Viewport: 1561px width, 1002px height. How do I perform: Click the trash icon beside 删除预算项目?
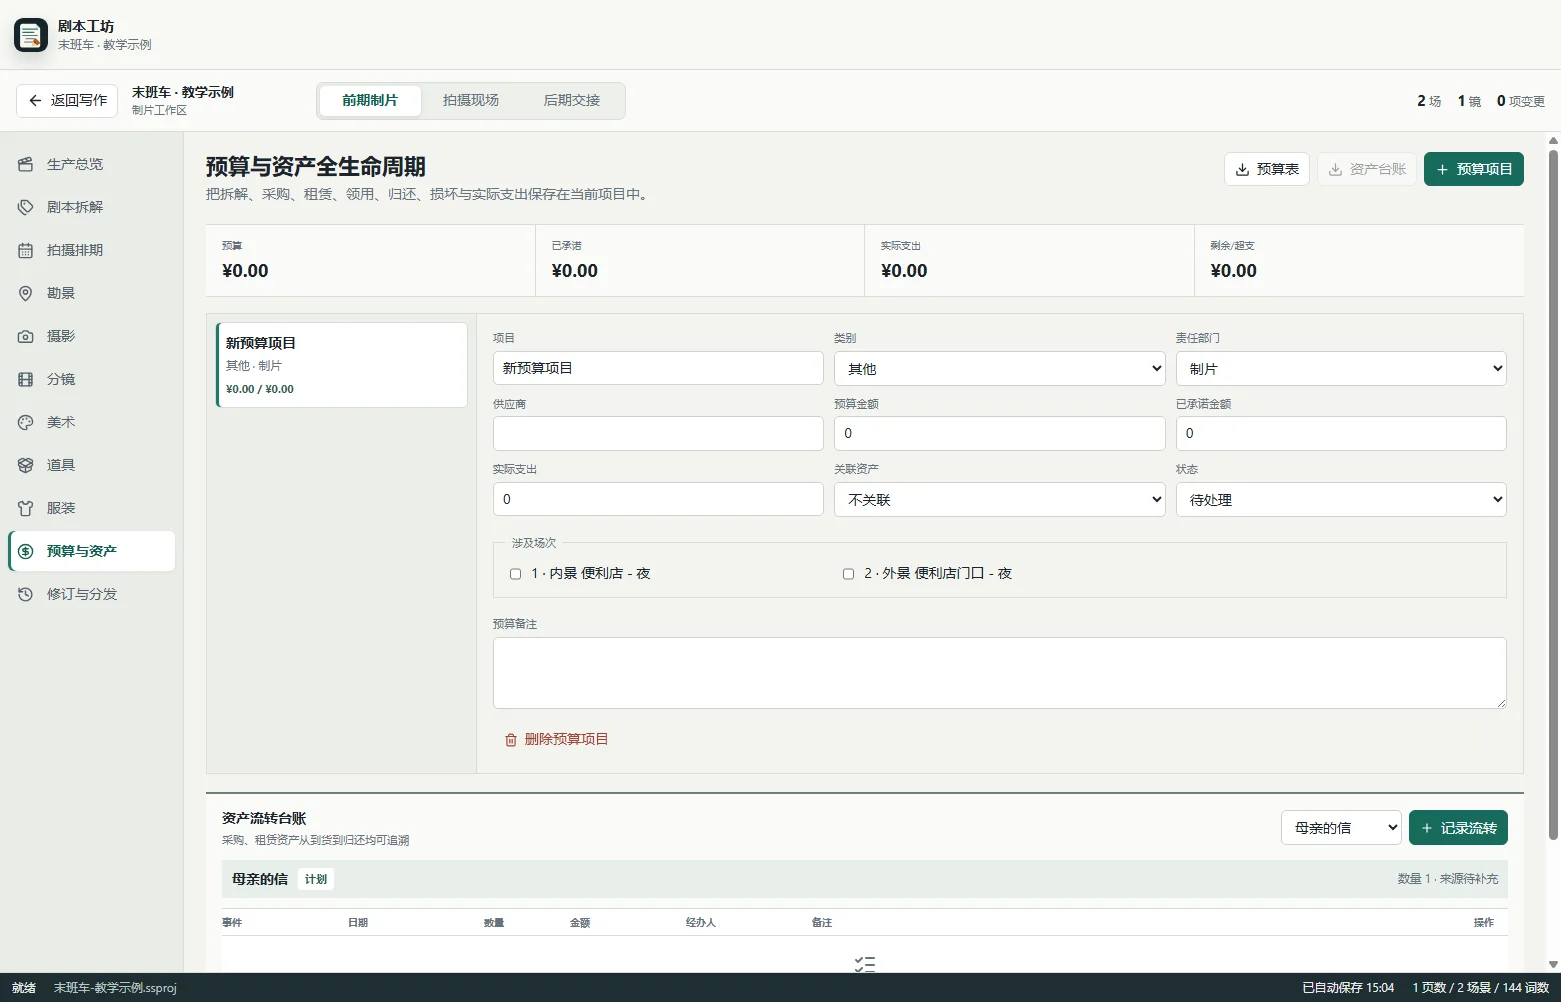(511, 740)
